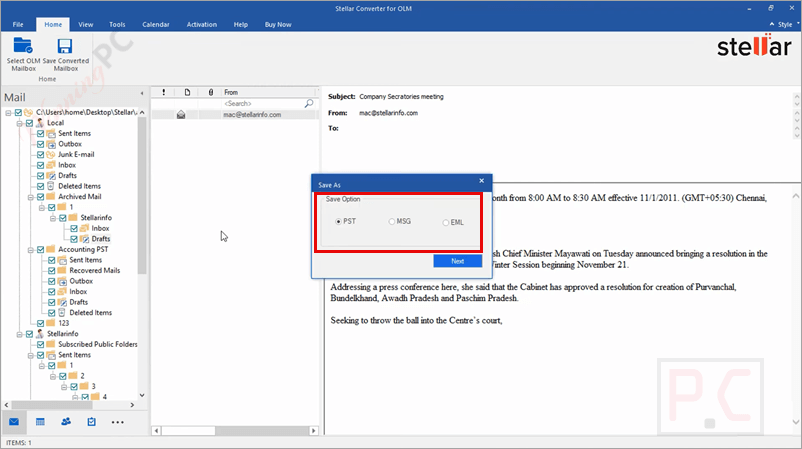Collapse the Stellarinfo folder under Archived Mail
Image resolution: width=802 pixels, height=449 pixels.
(x=53, y=218)
